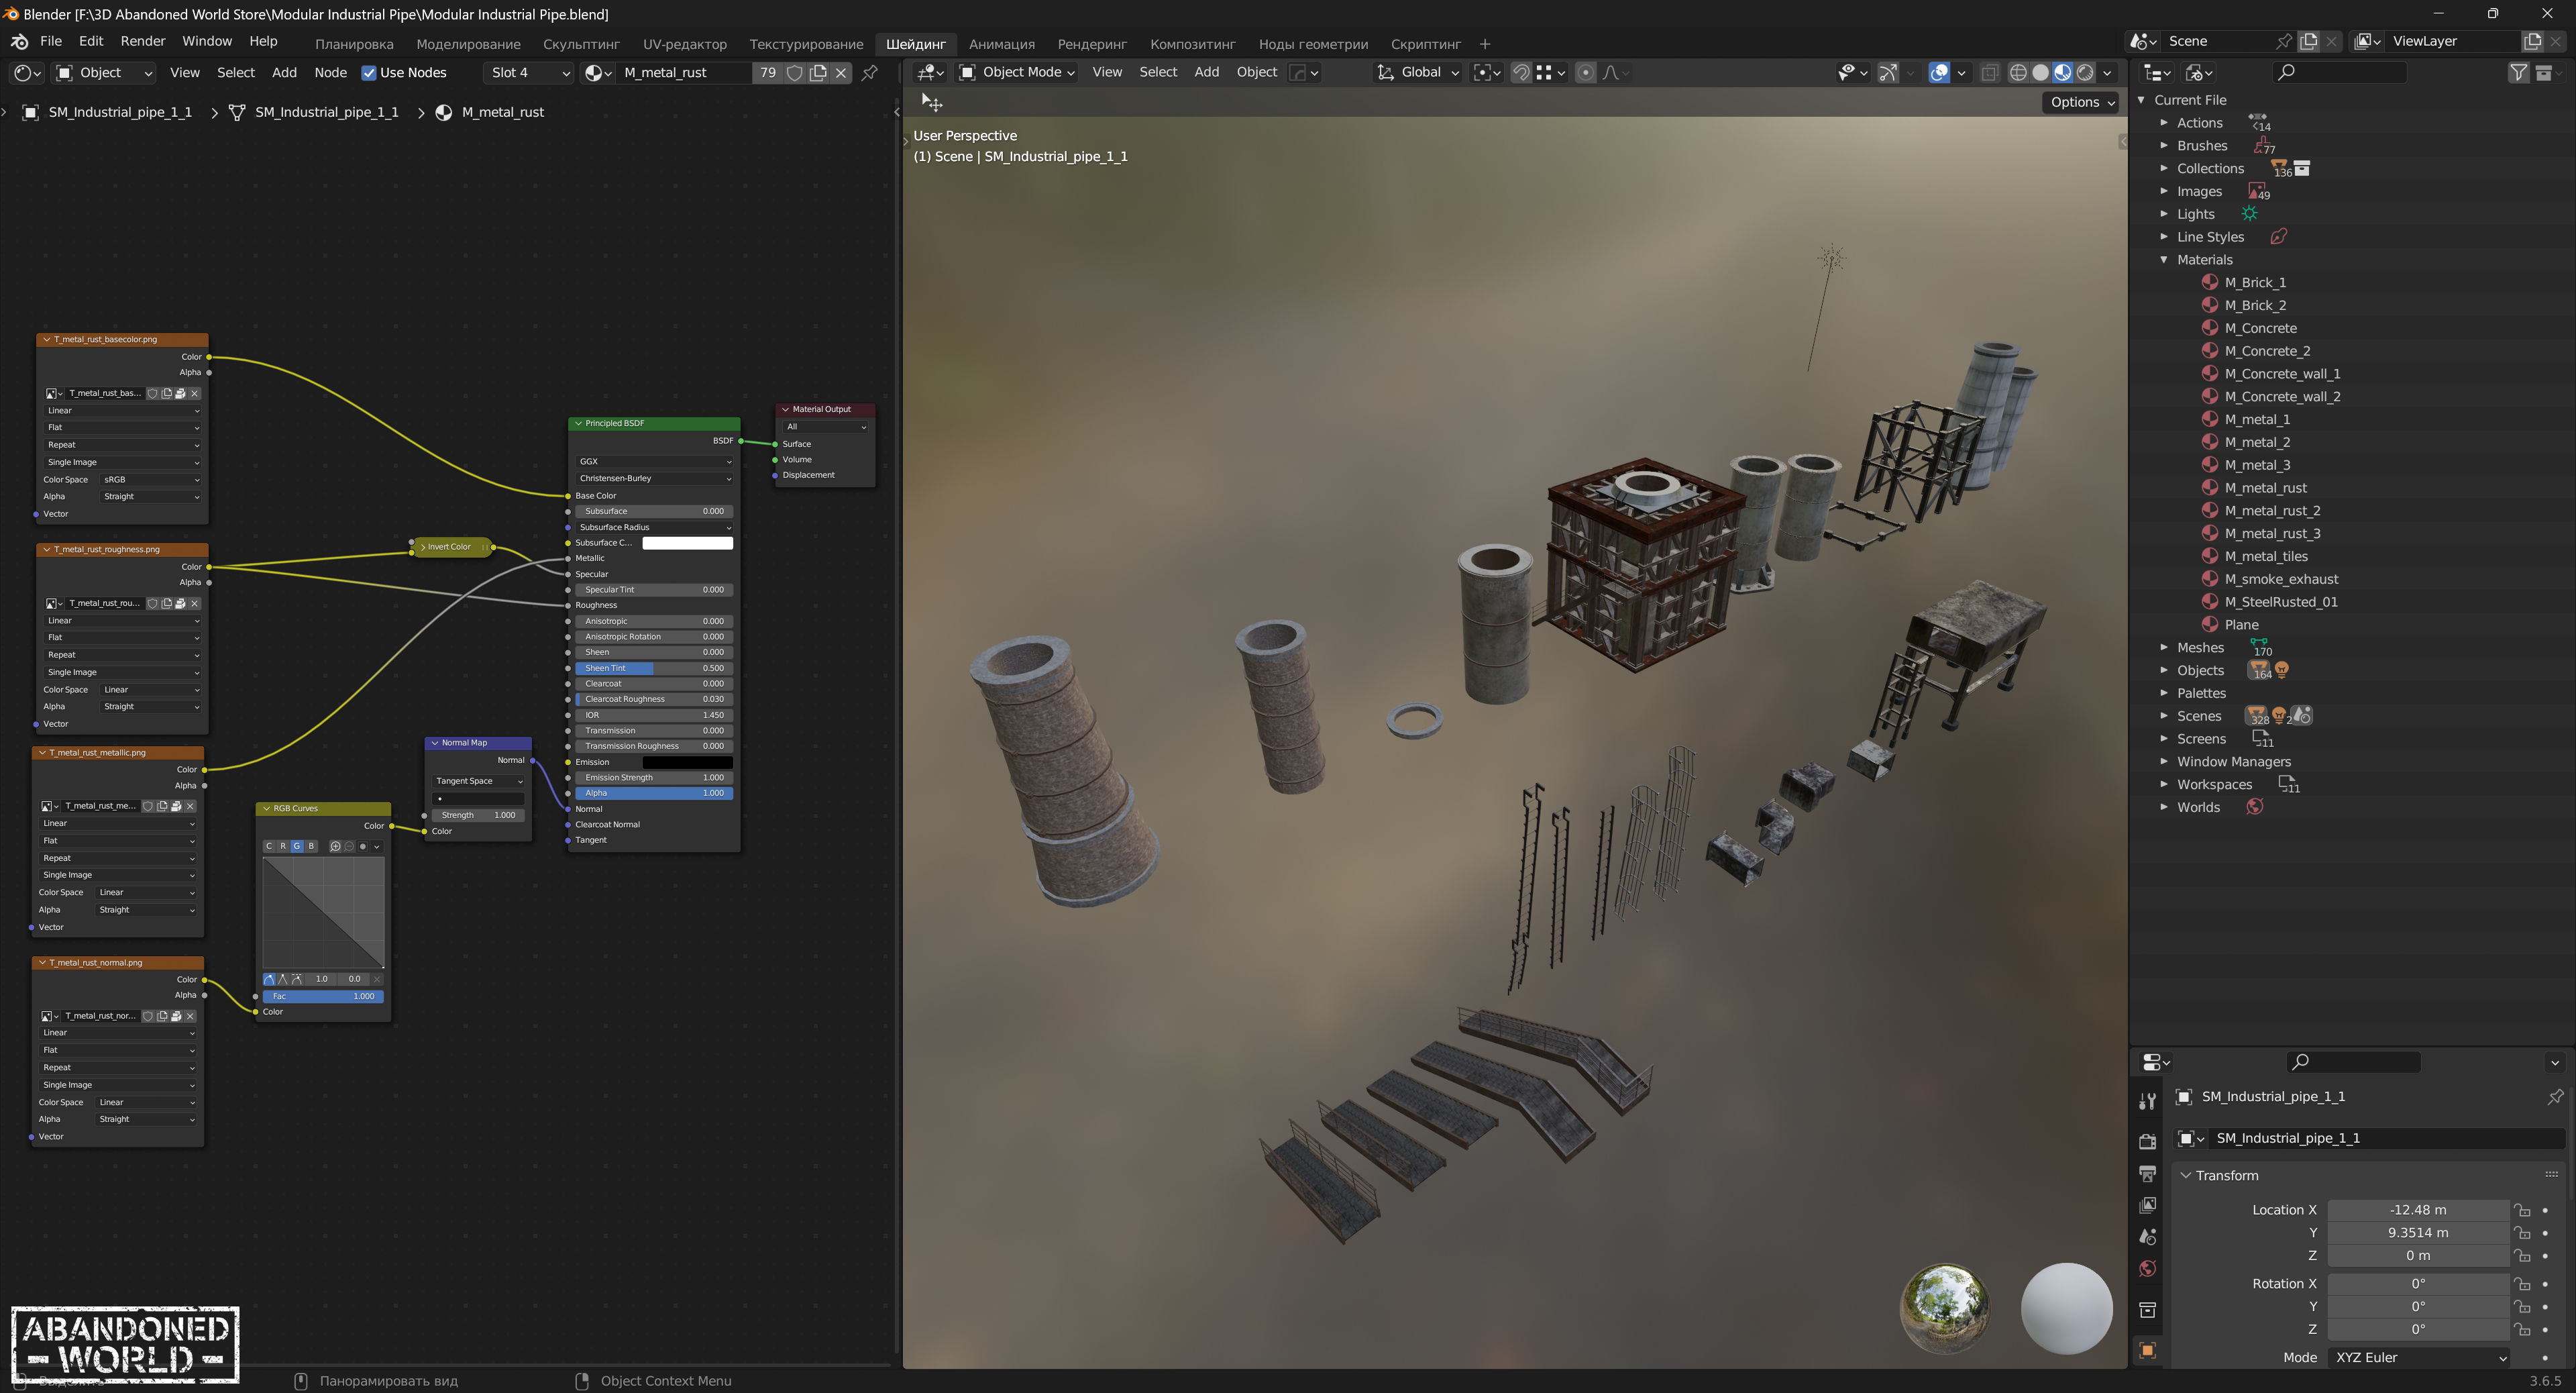The width and height of the screenshot is (2576, 1393).
Task: Select rendered viewport shading
Action: [x=2085, y=73]
